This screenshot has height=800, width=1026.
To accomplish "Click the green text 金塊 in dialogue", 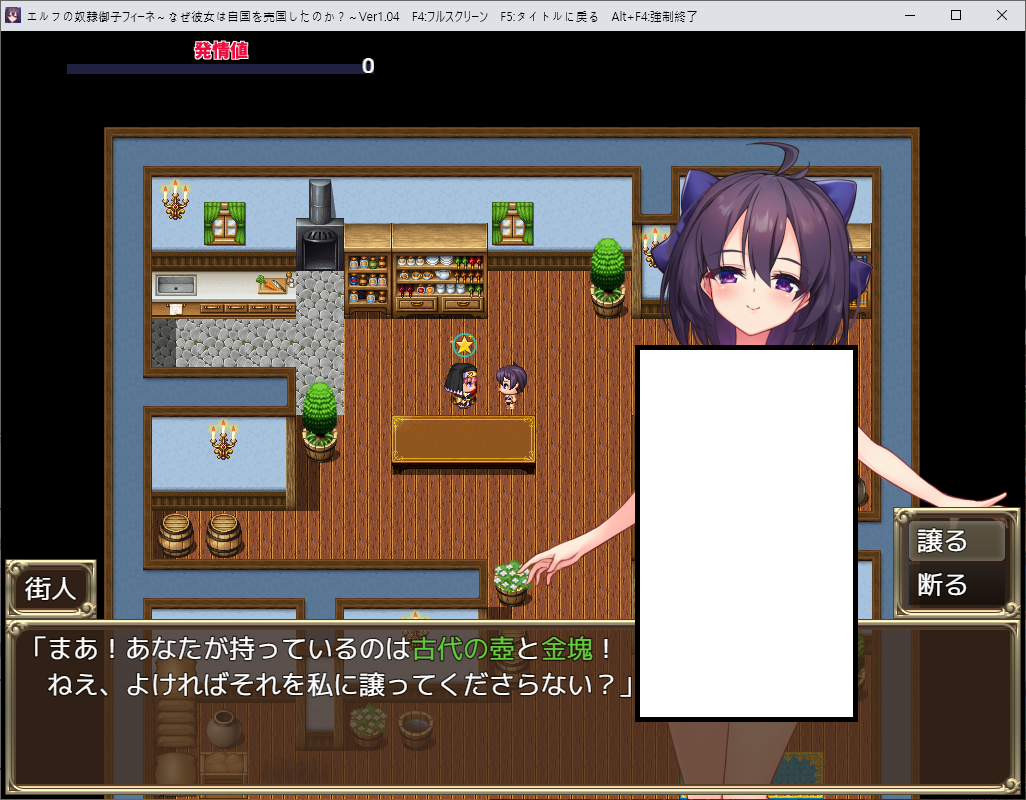I will click(567, 649).
